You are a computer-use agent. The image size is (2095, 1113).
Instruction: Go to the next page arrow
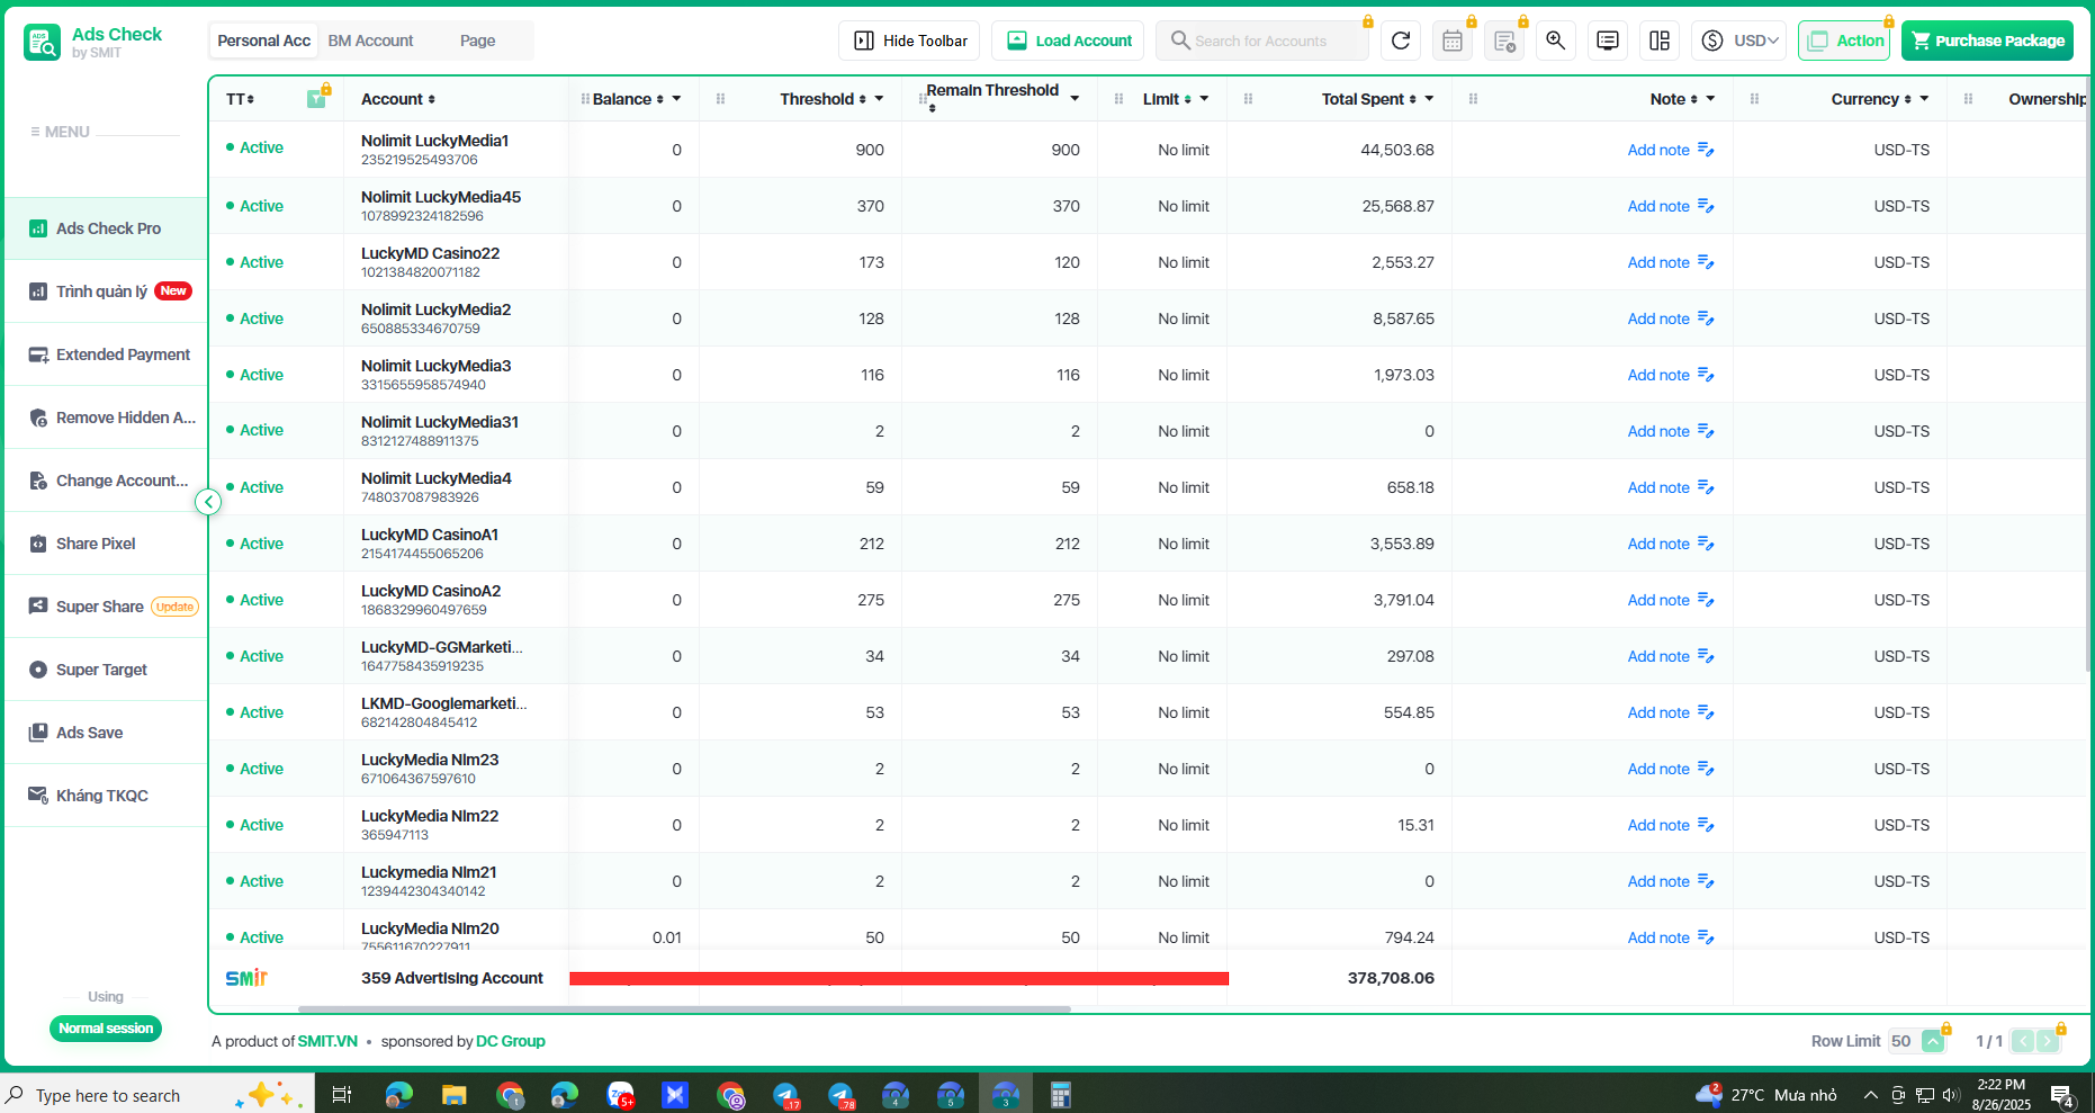click(x=2048, y=1041)
